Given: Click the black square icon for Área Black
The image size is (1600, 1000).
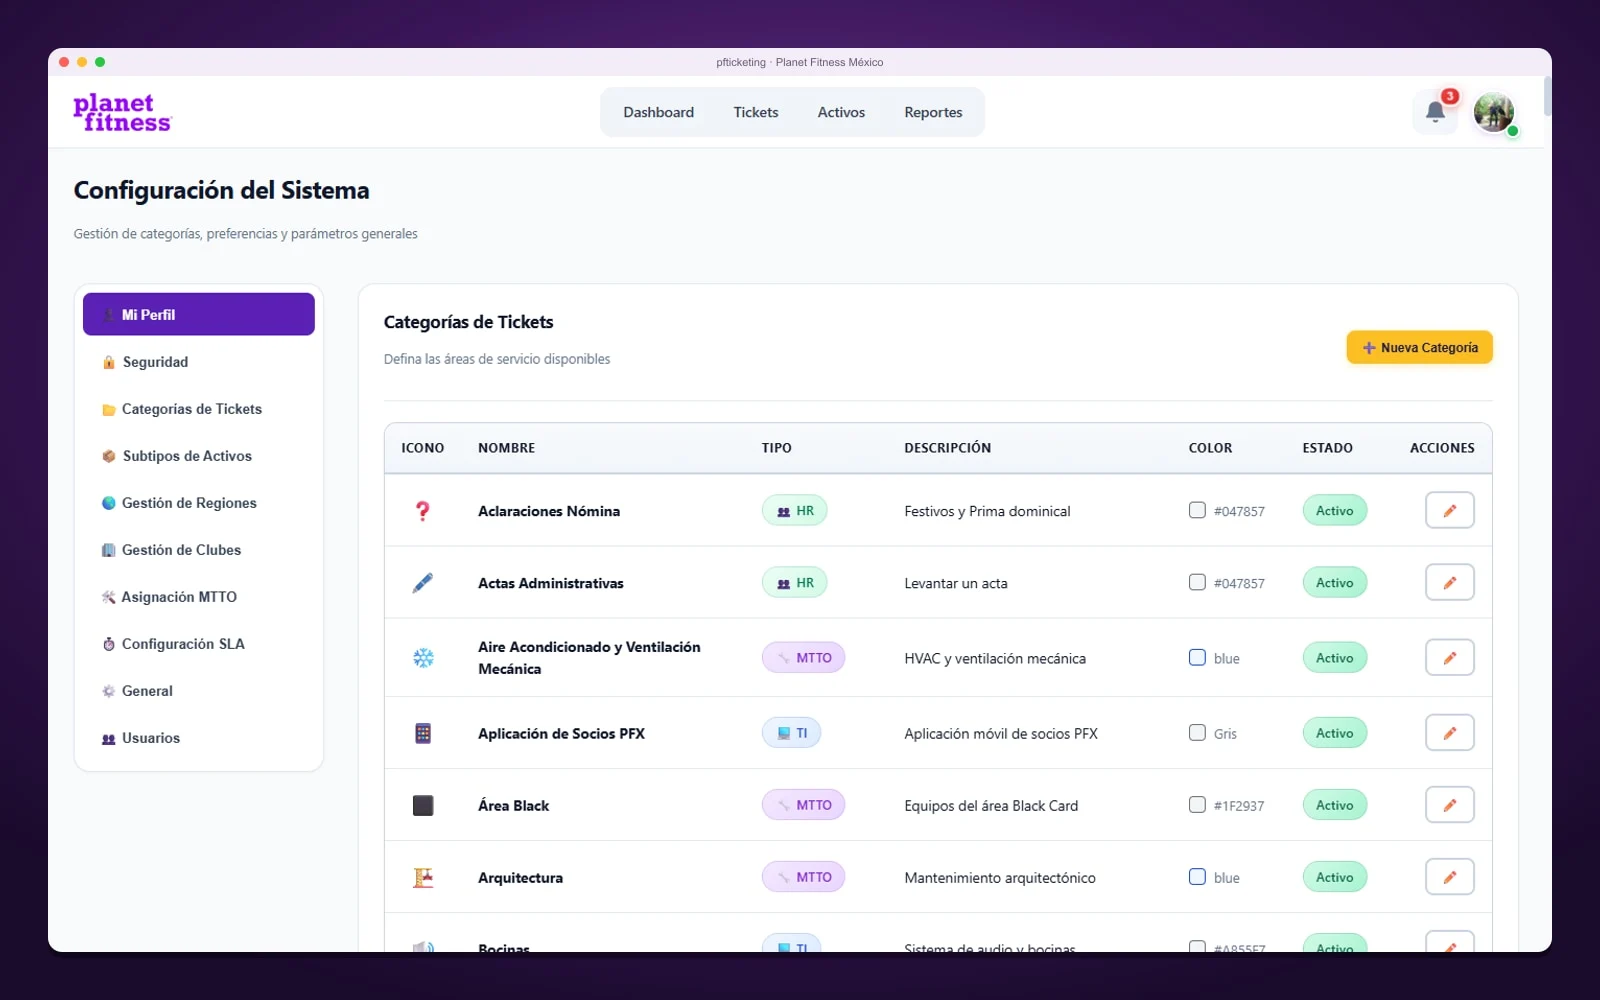Looking at the screenshot, I should point(423,805).
